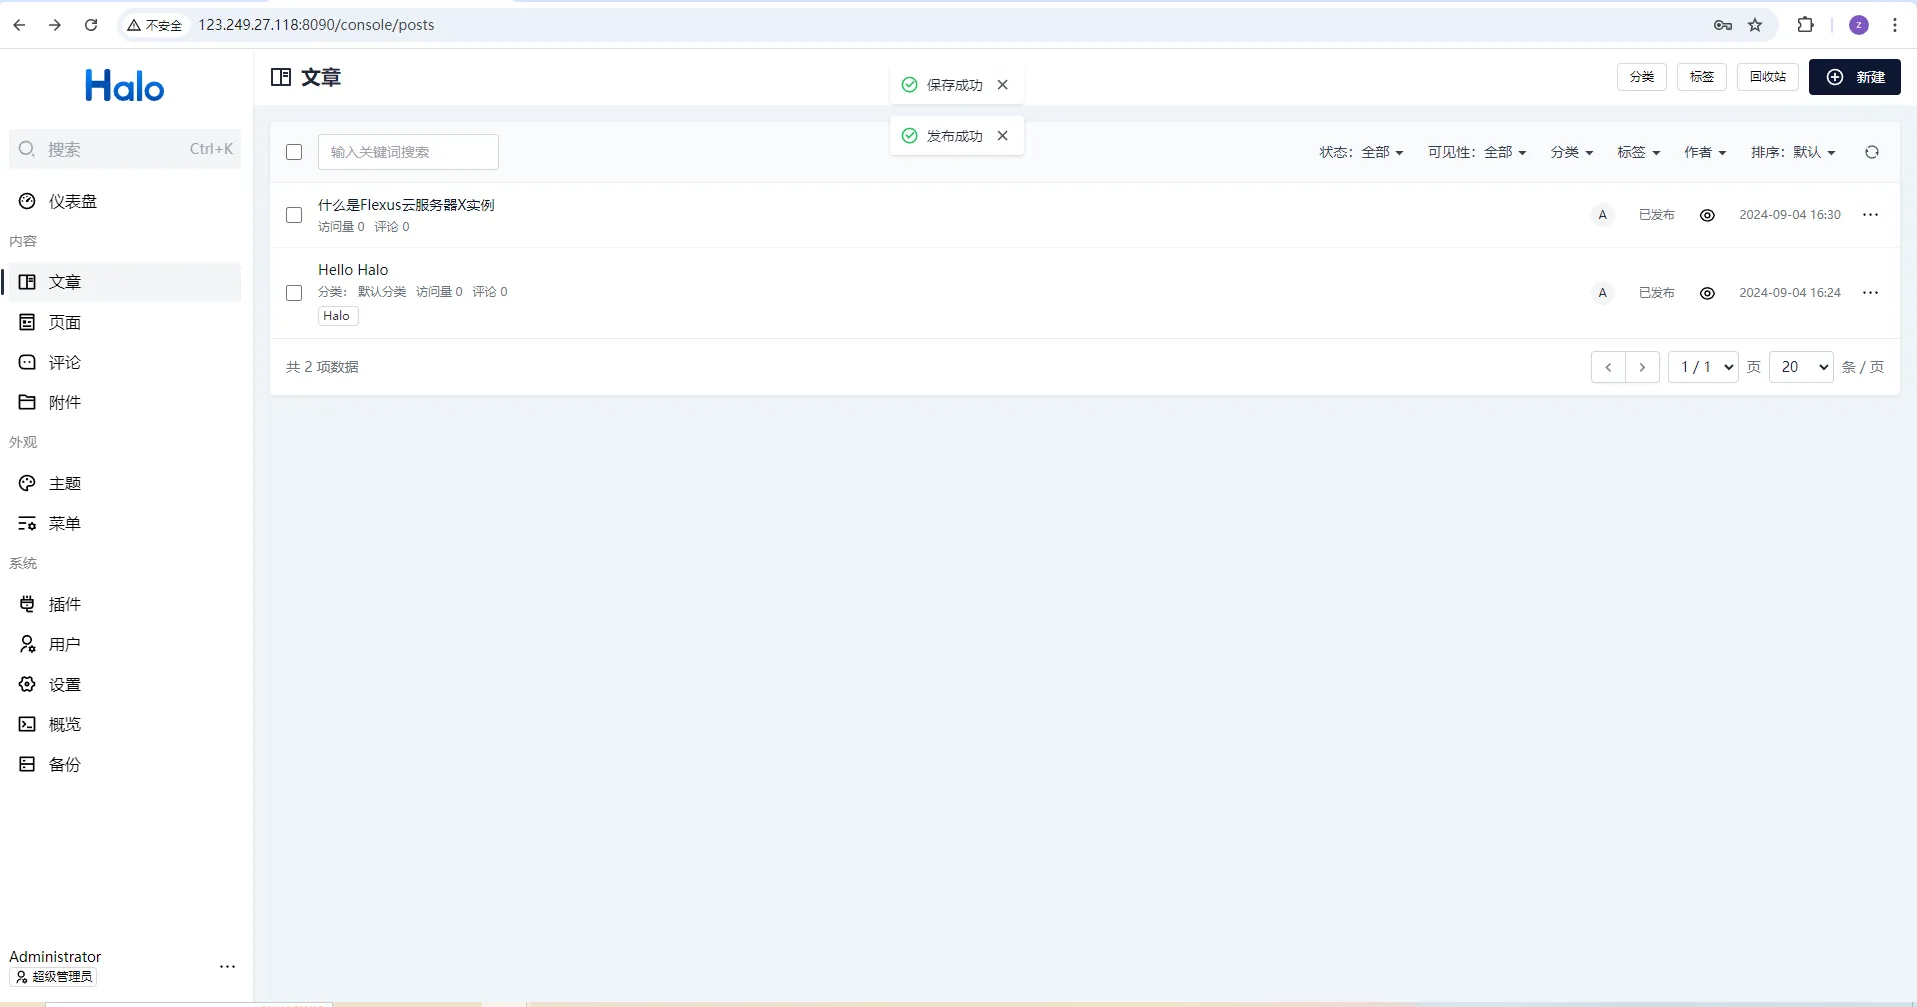Open 仪表盘 dashboard in the sidebar
This screenshot has height=1007, width=1917.
pos(125,201)
